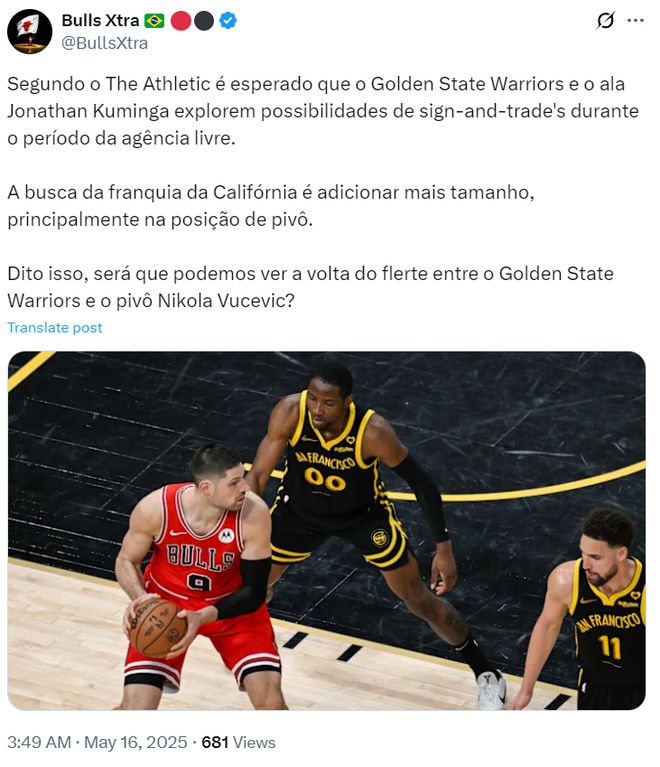The image size is (660, 767).
Task: Open the Grok explain-post icon
Action: (x=606, y=21)
